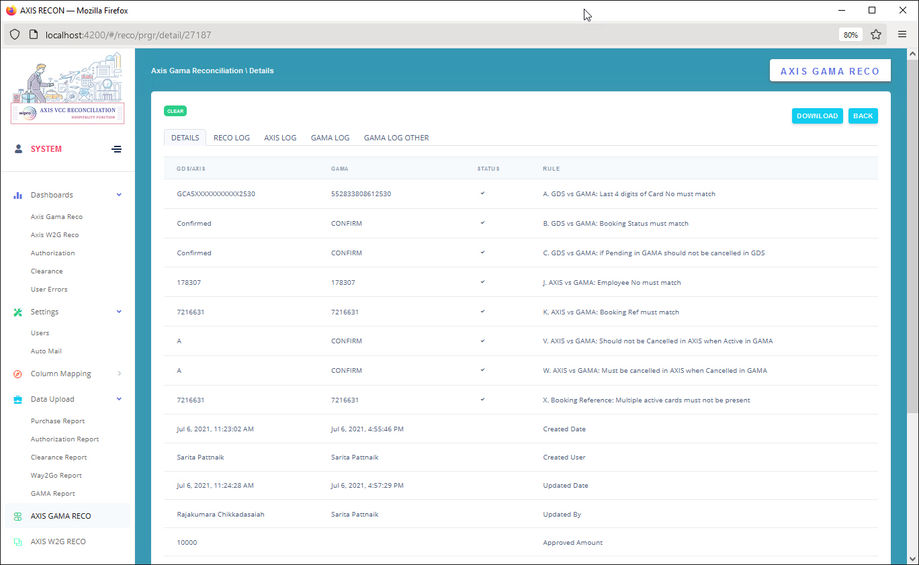
Task: Click the status checkmark for rule A
Action: click(x=482, y=193)
